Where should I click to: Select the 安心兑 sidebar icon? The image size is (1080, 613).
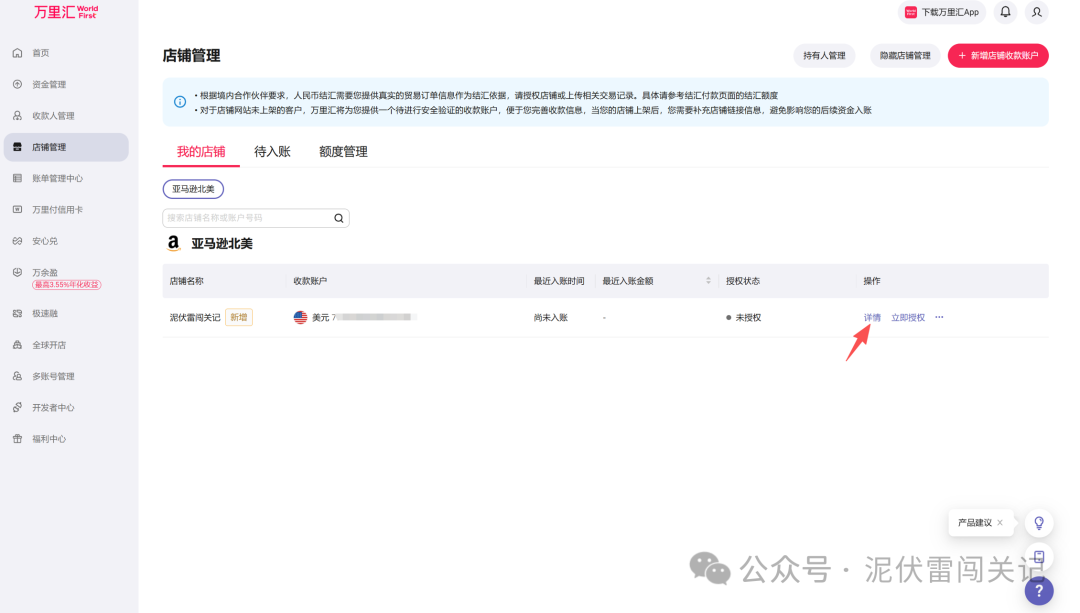[x=15, y=240]
